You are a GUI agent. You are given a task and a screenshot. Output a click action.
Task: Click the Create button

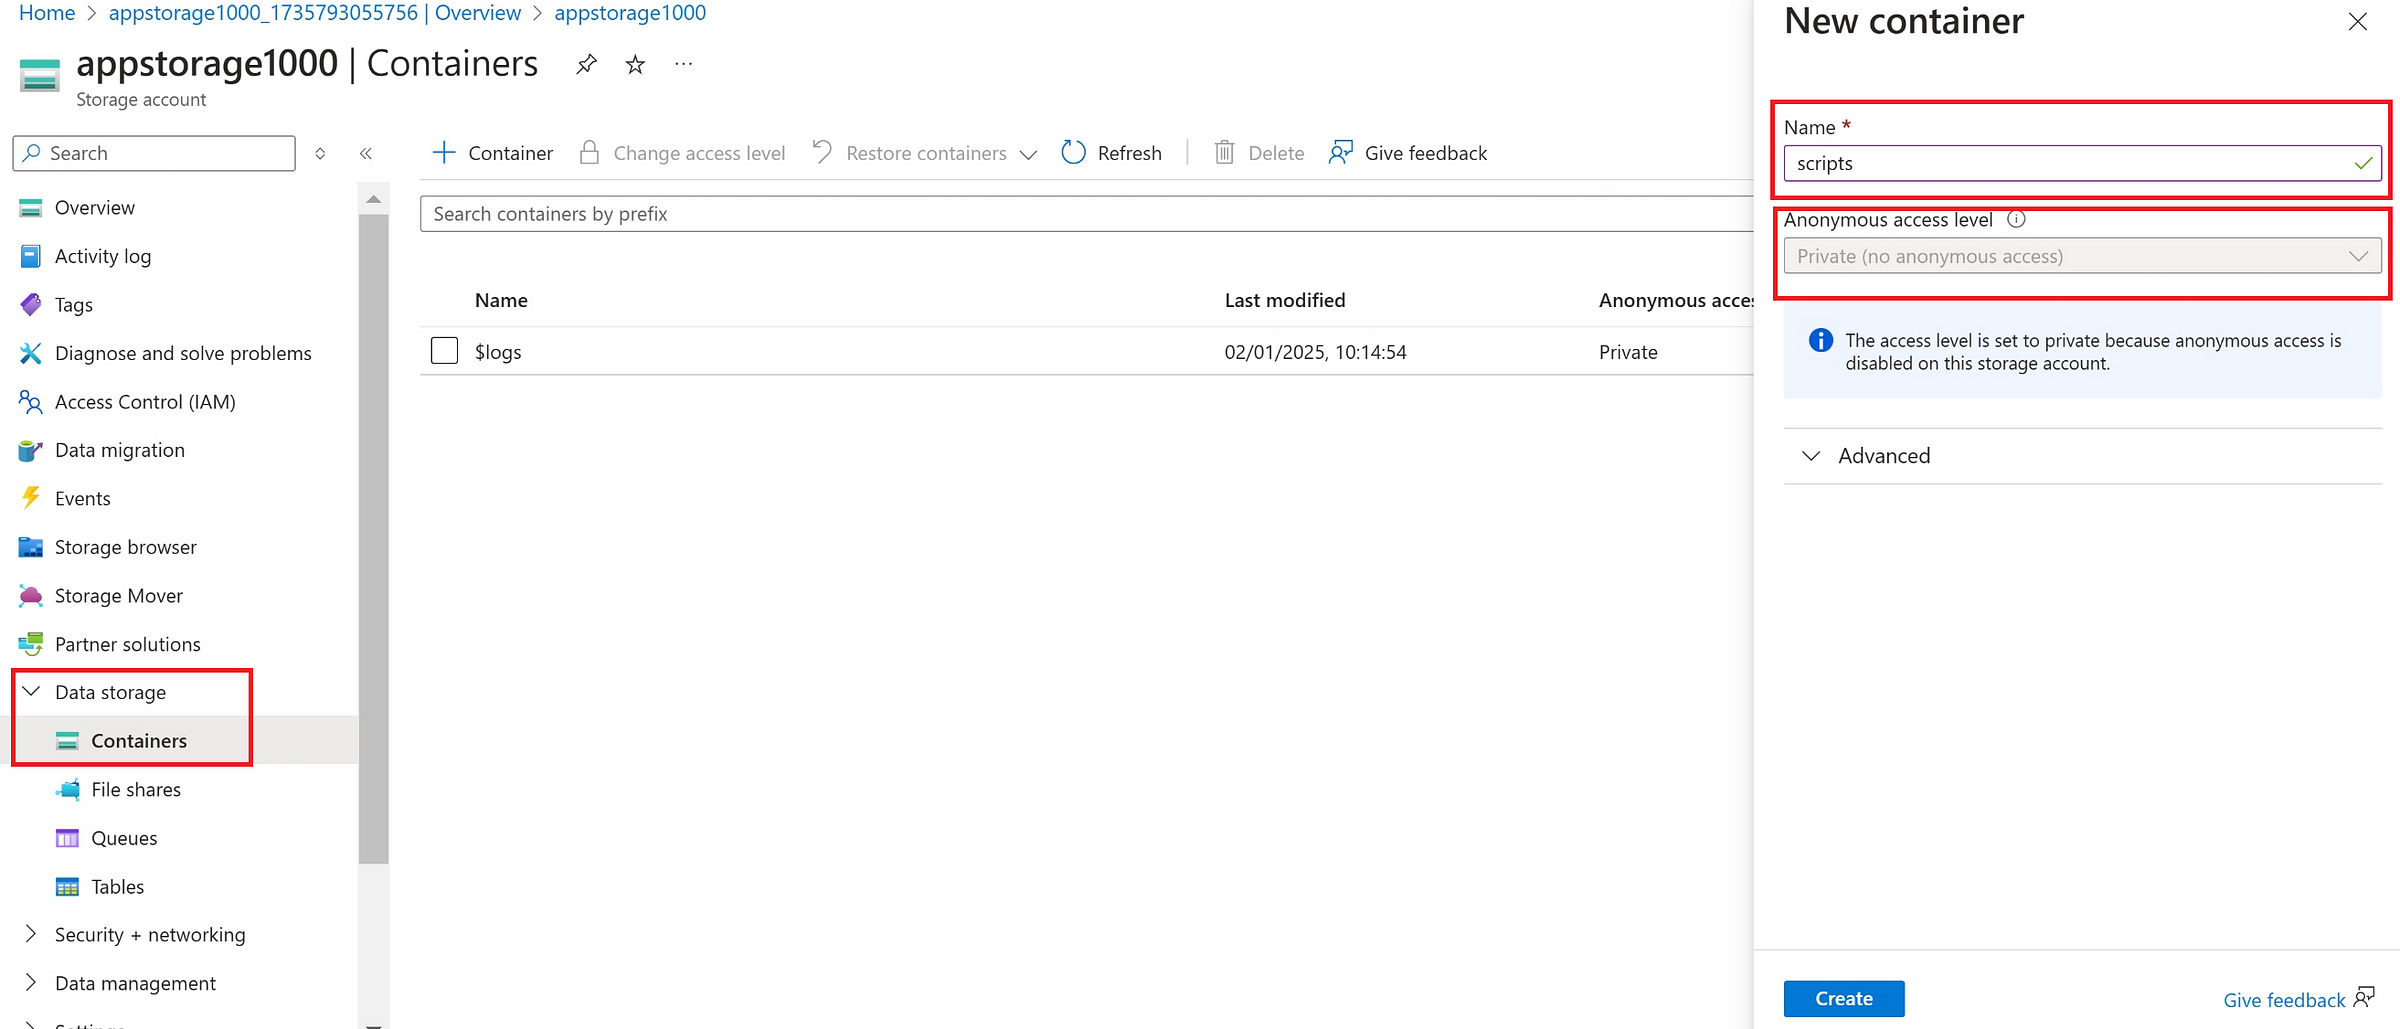click(1844, 998)
